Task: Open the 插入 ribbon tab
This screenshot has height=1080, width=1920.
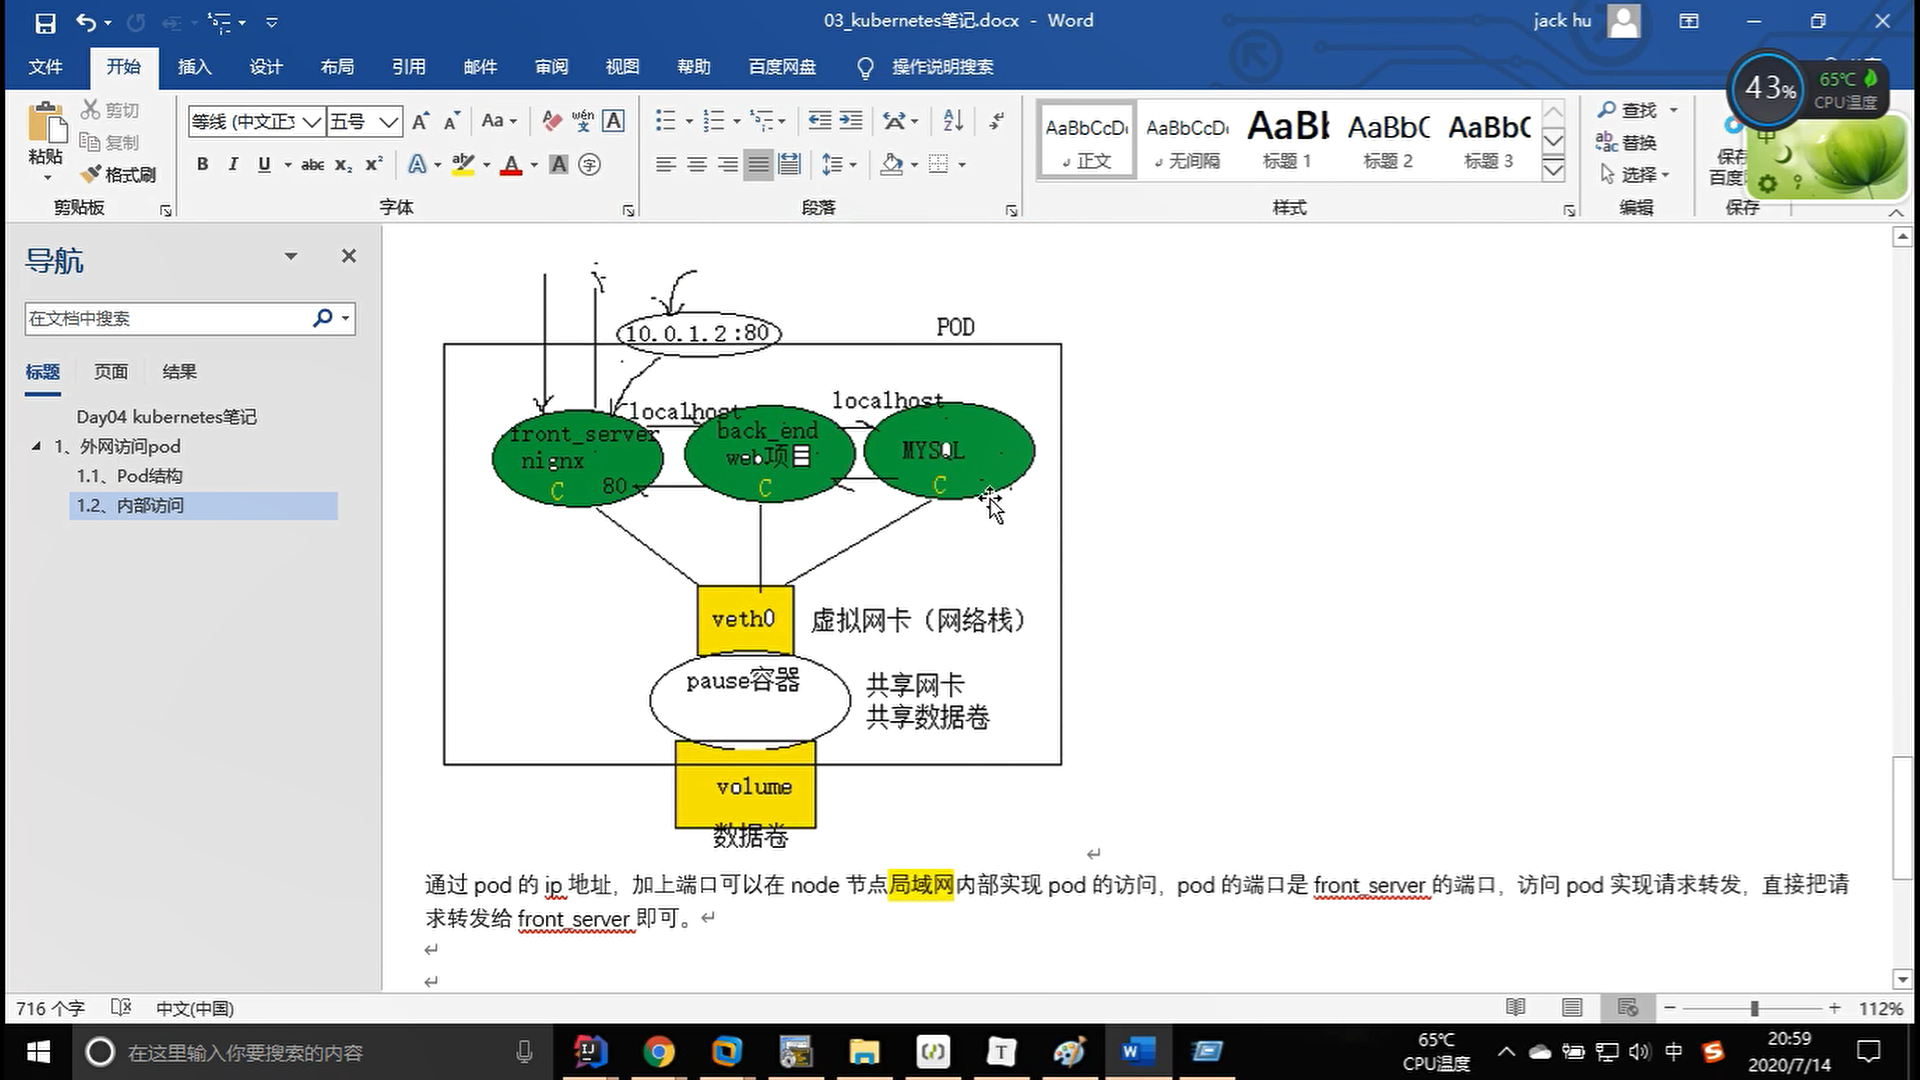Action: 194,67
